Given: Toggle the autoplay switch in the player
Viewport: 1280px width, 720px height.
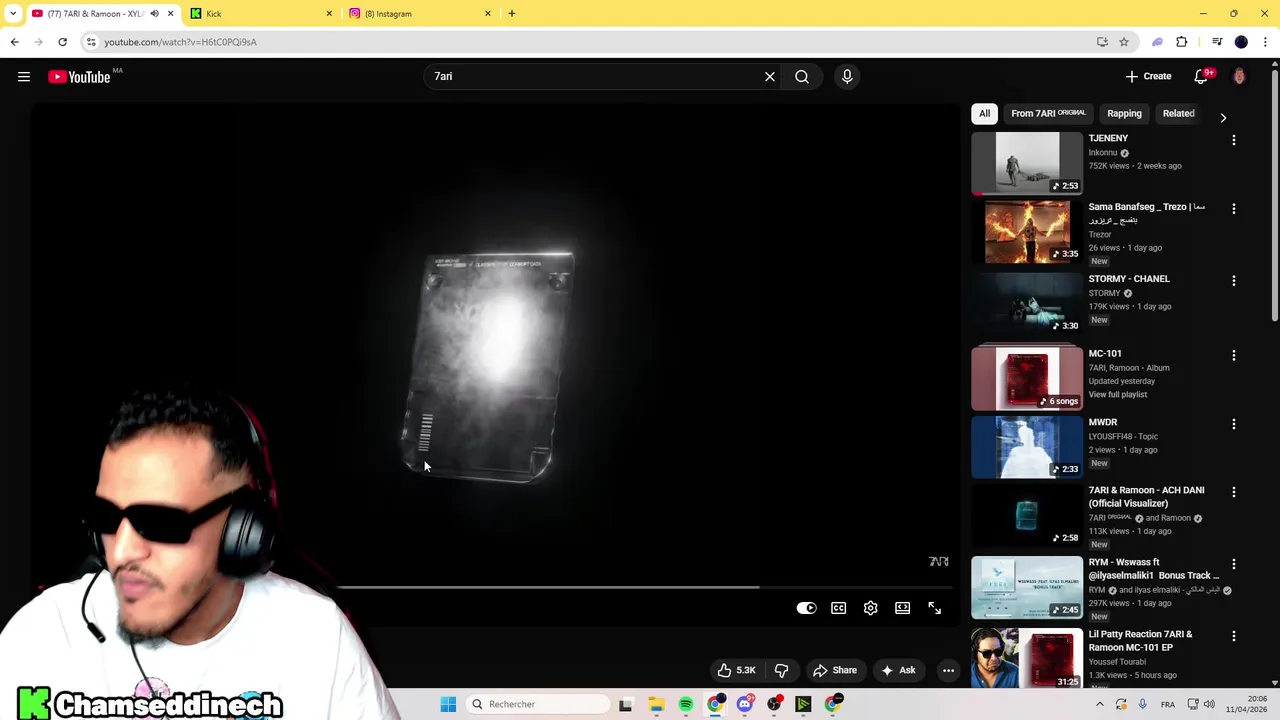Looking at the screenshot, I should [x=806, y=608].
